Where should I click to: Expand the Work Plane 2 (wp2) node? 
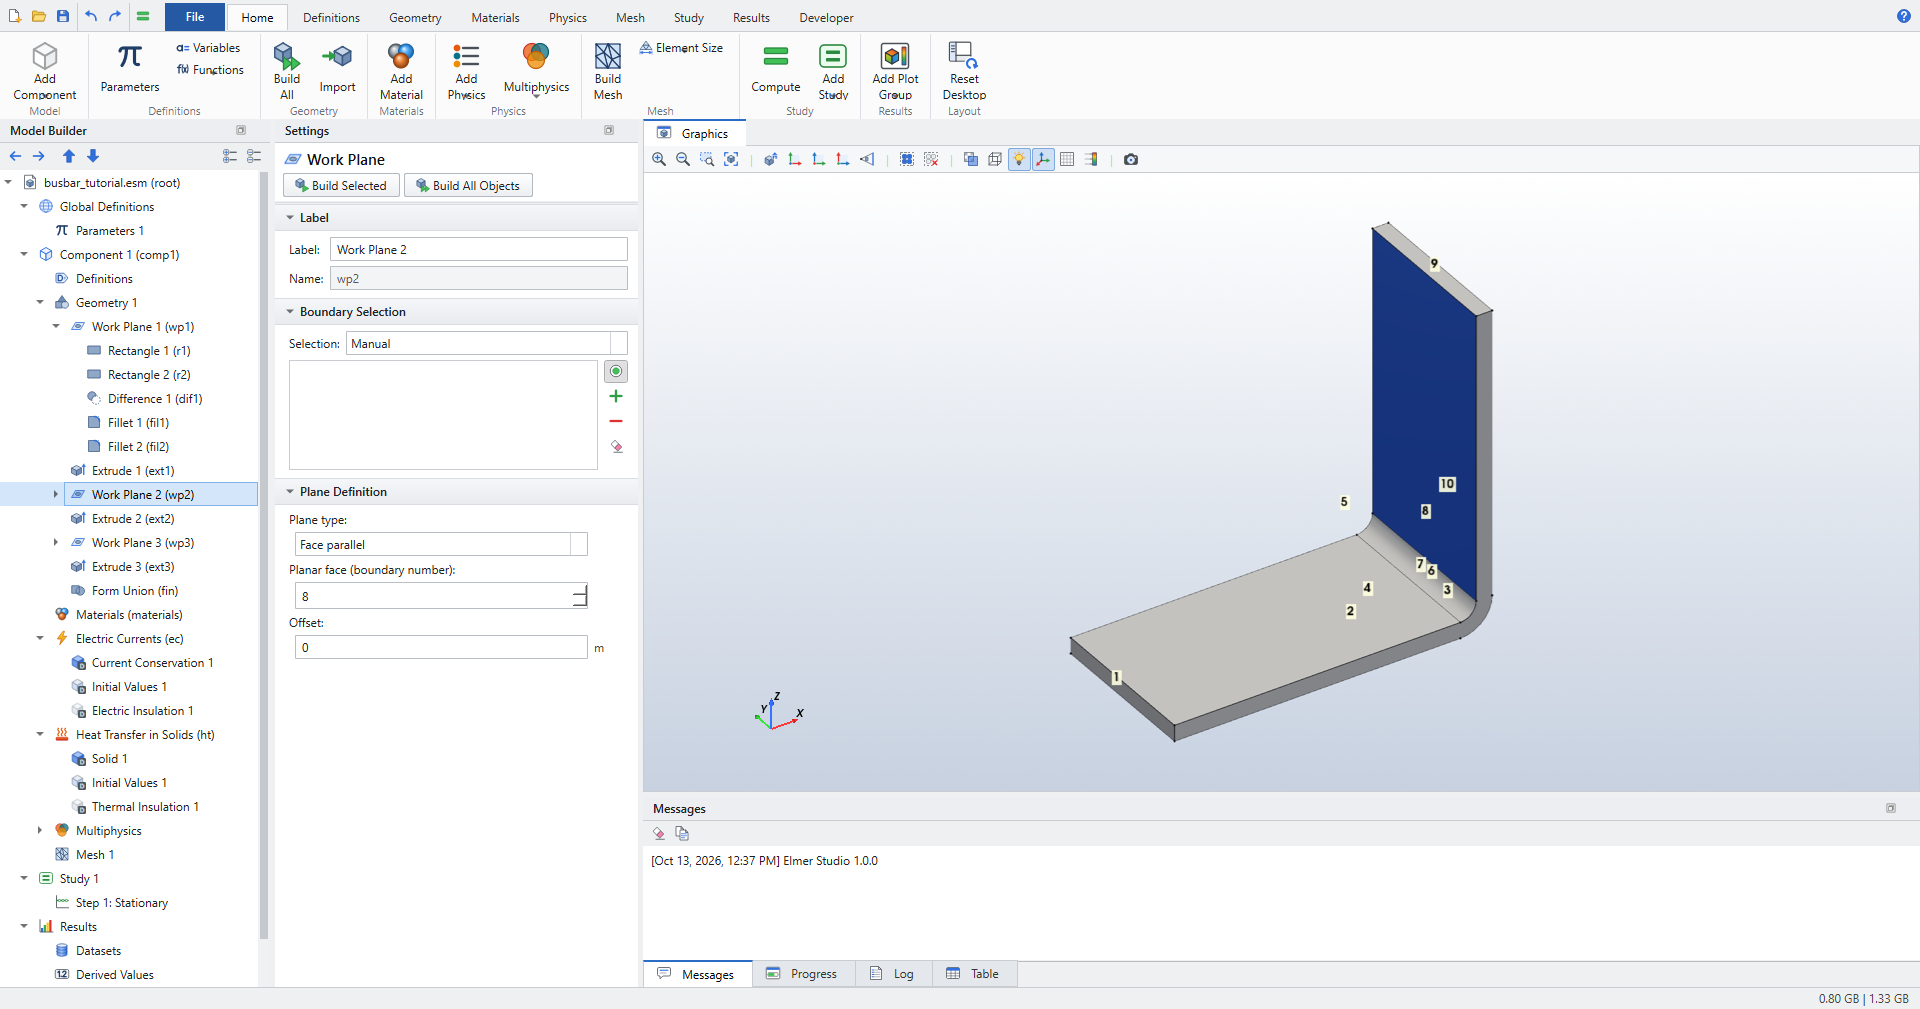[x=55, y=494]
